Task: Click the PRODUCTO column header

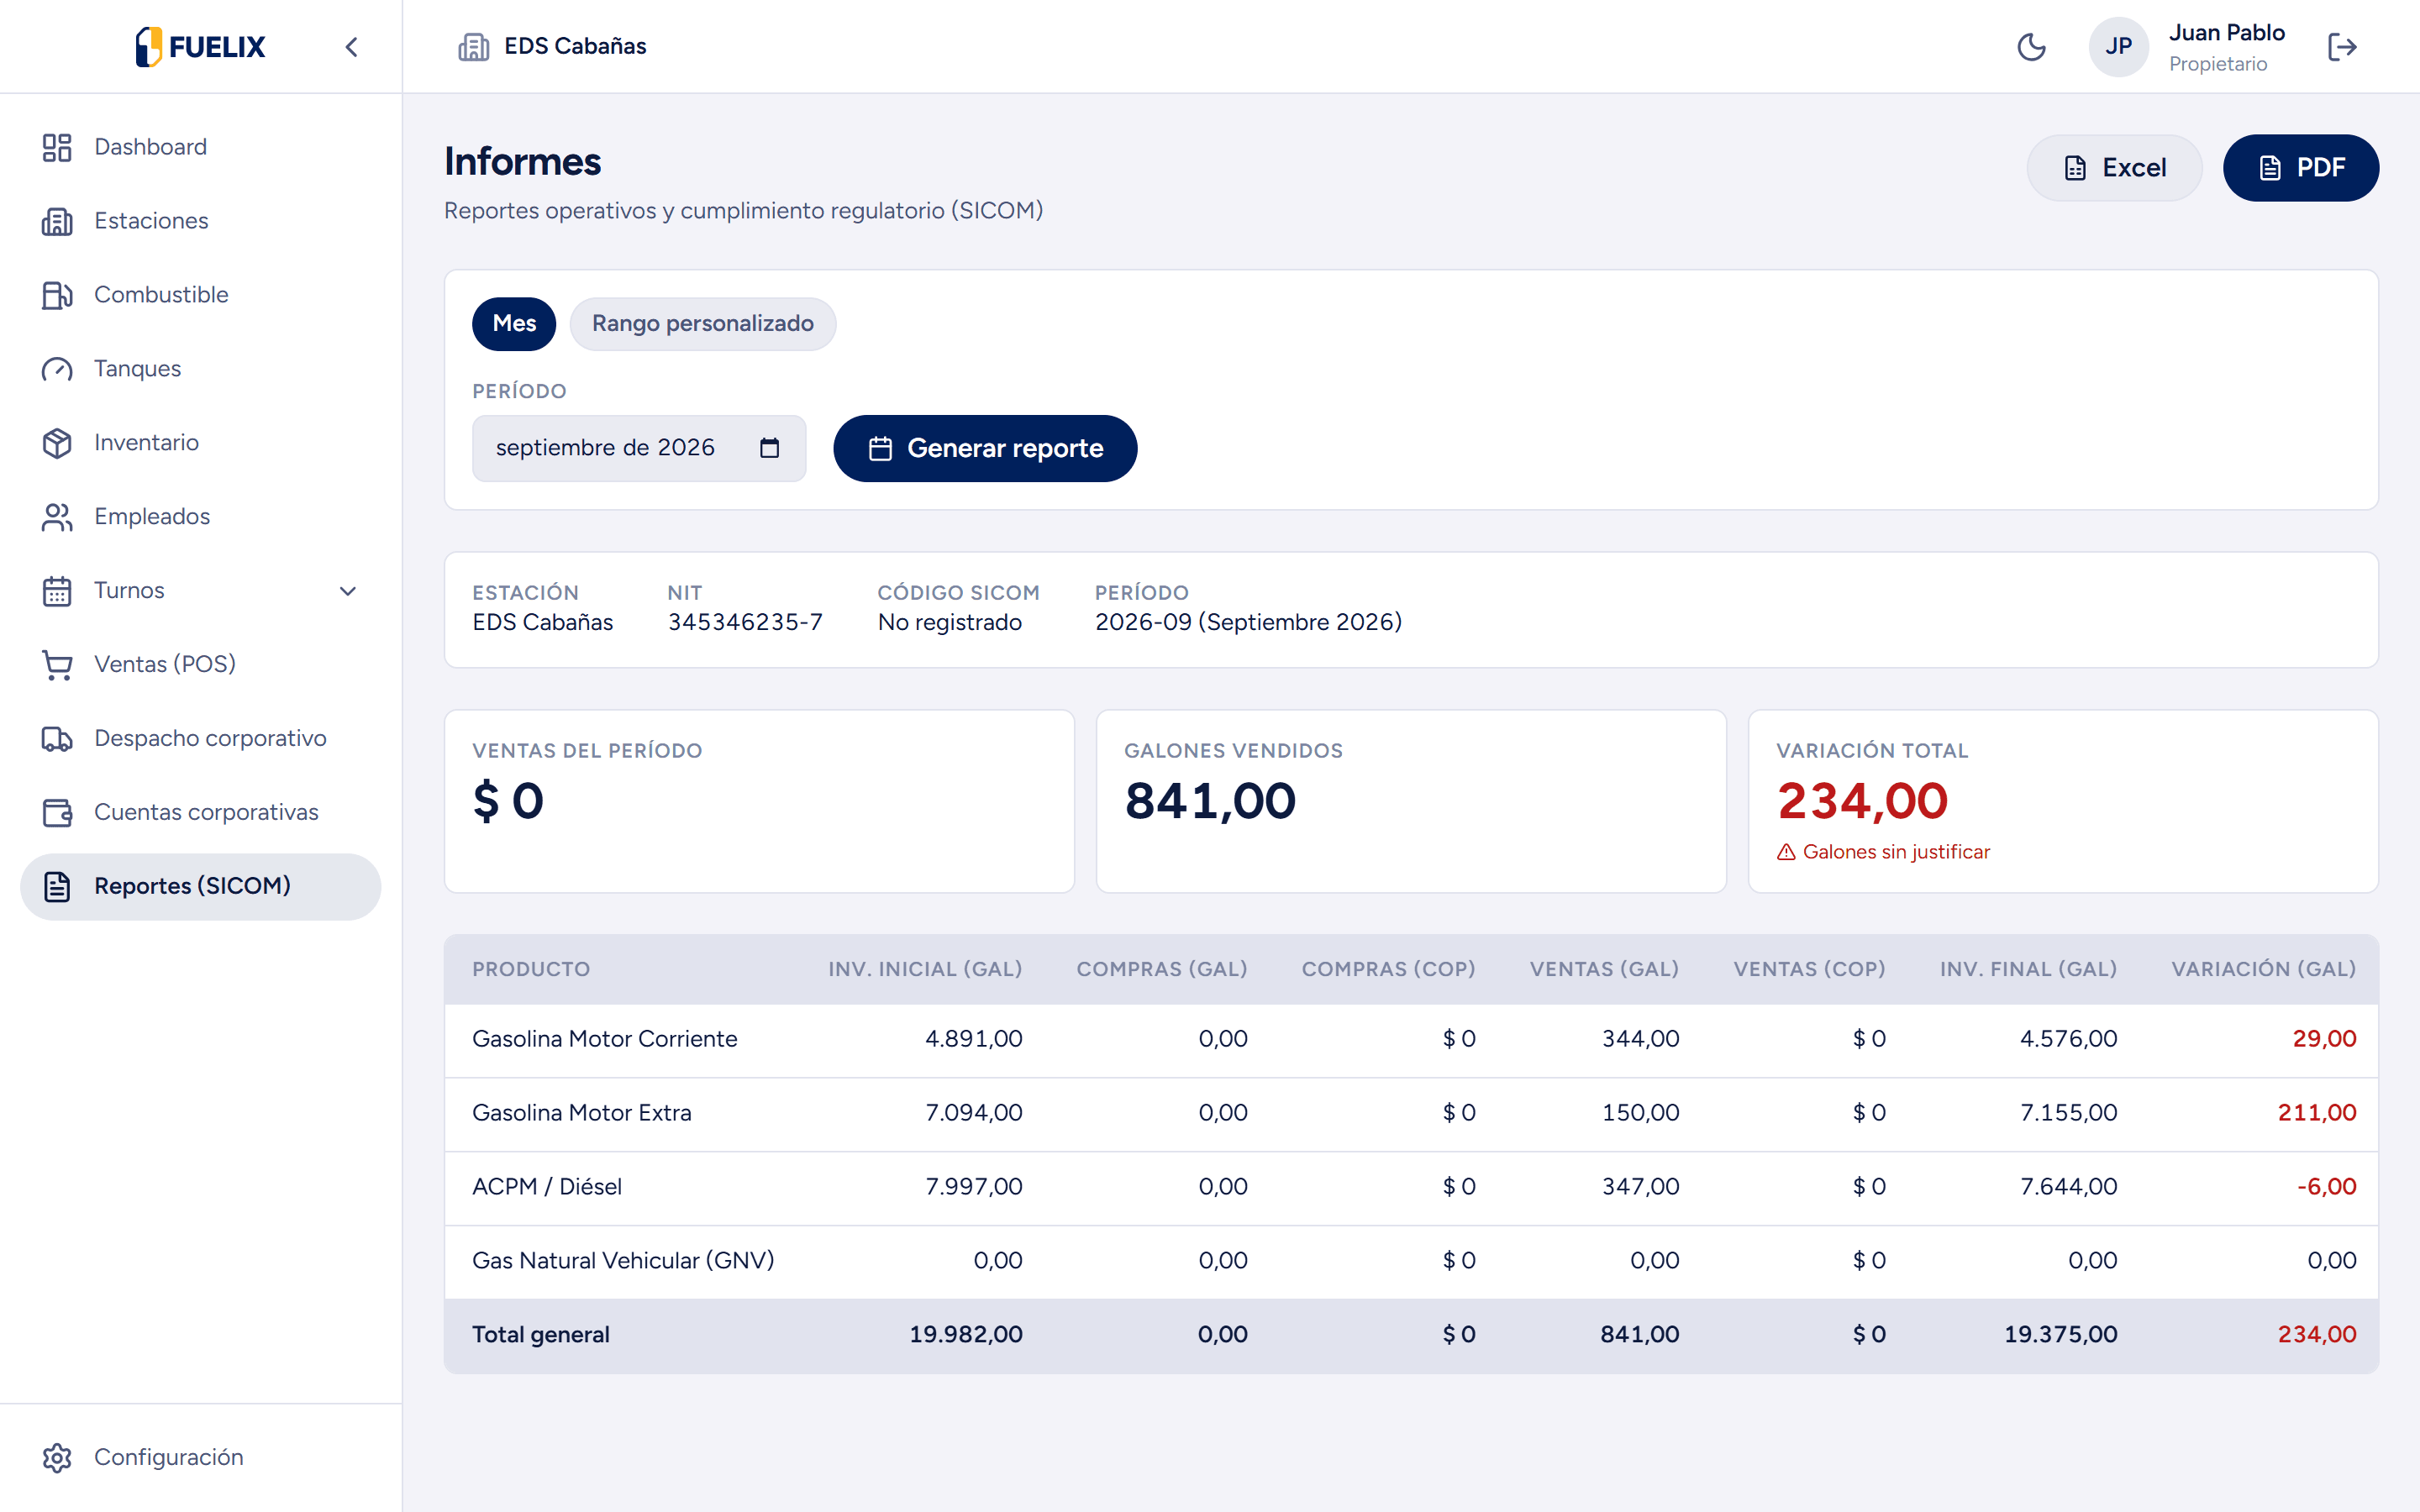Action: tap(531, 969)
